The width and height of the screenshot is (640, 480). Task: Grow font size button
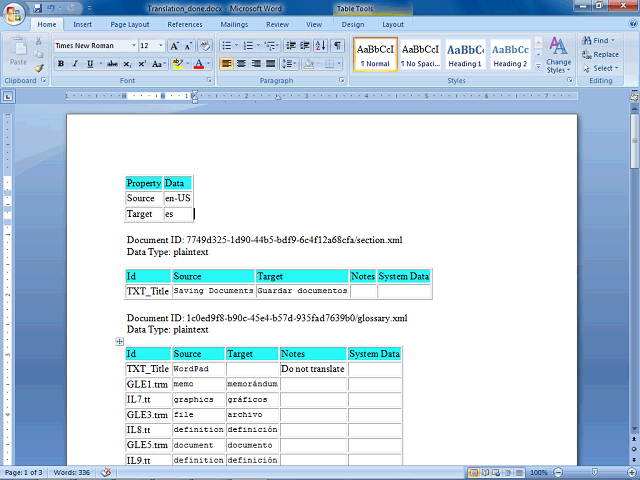click(174, 46)
